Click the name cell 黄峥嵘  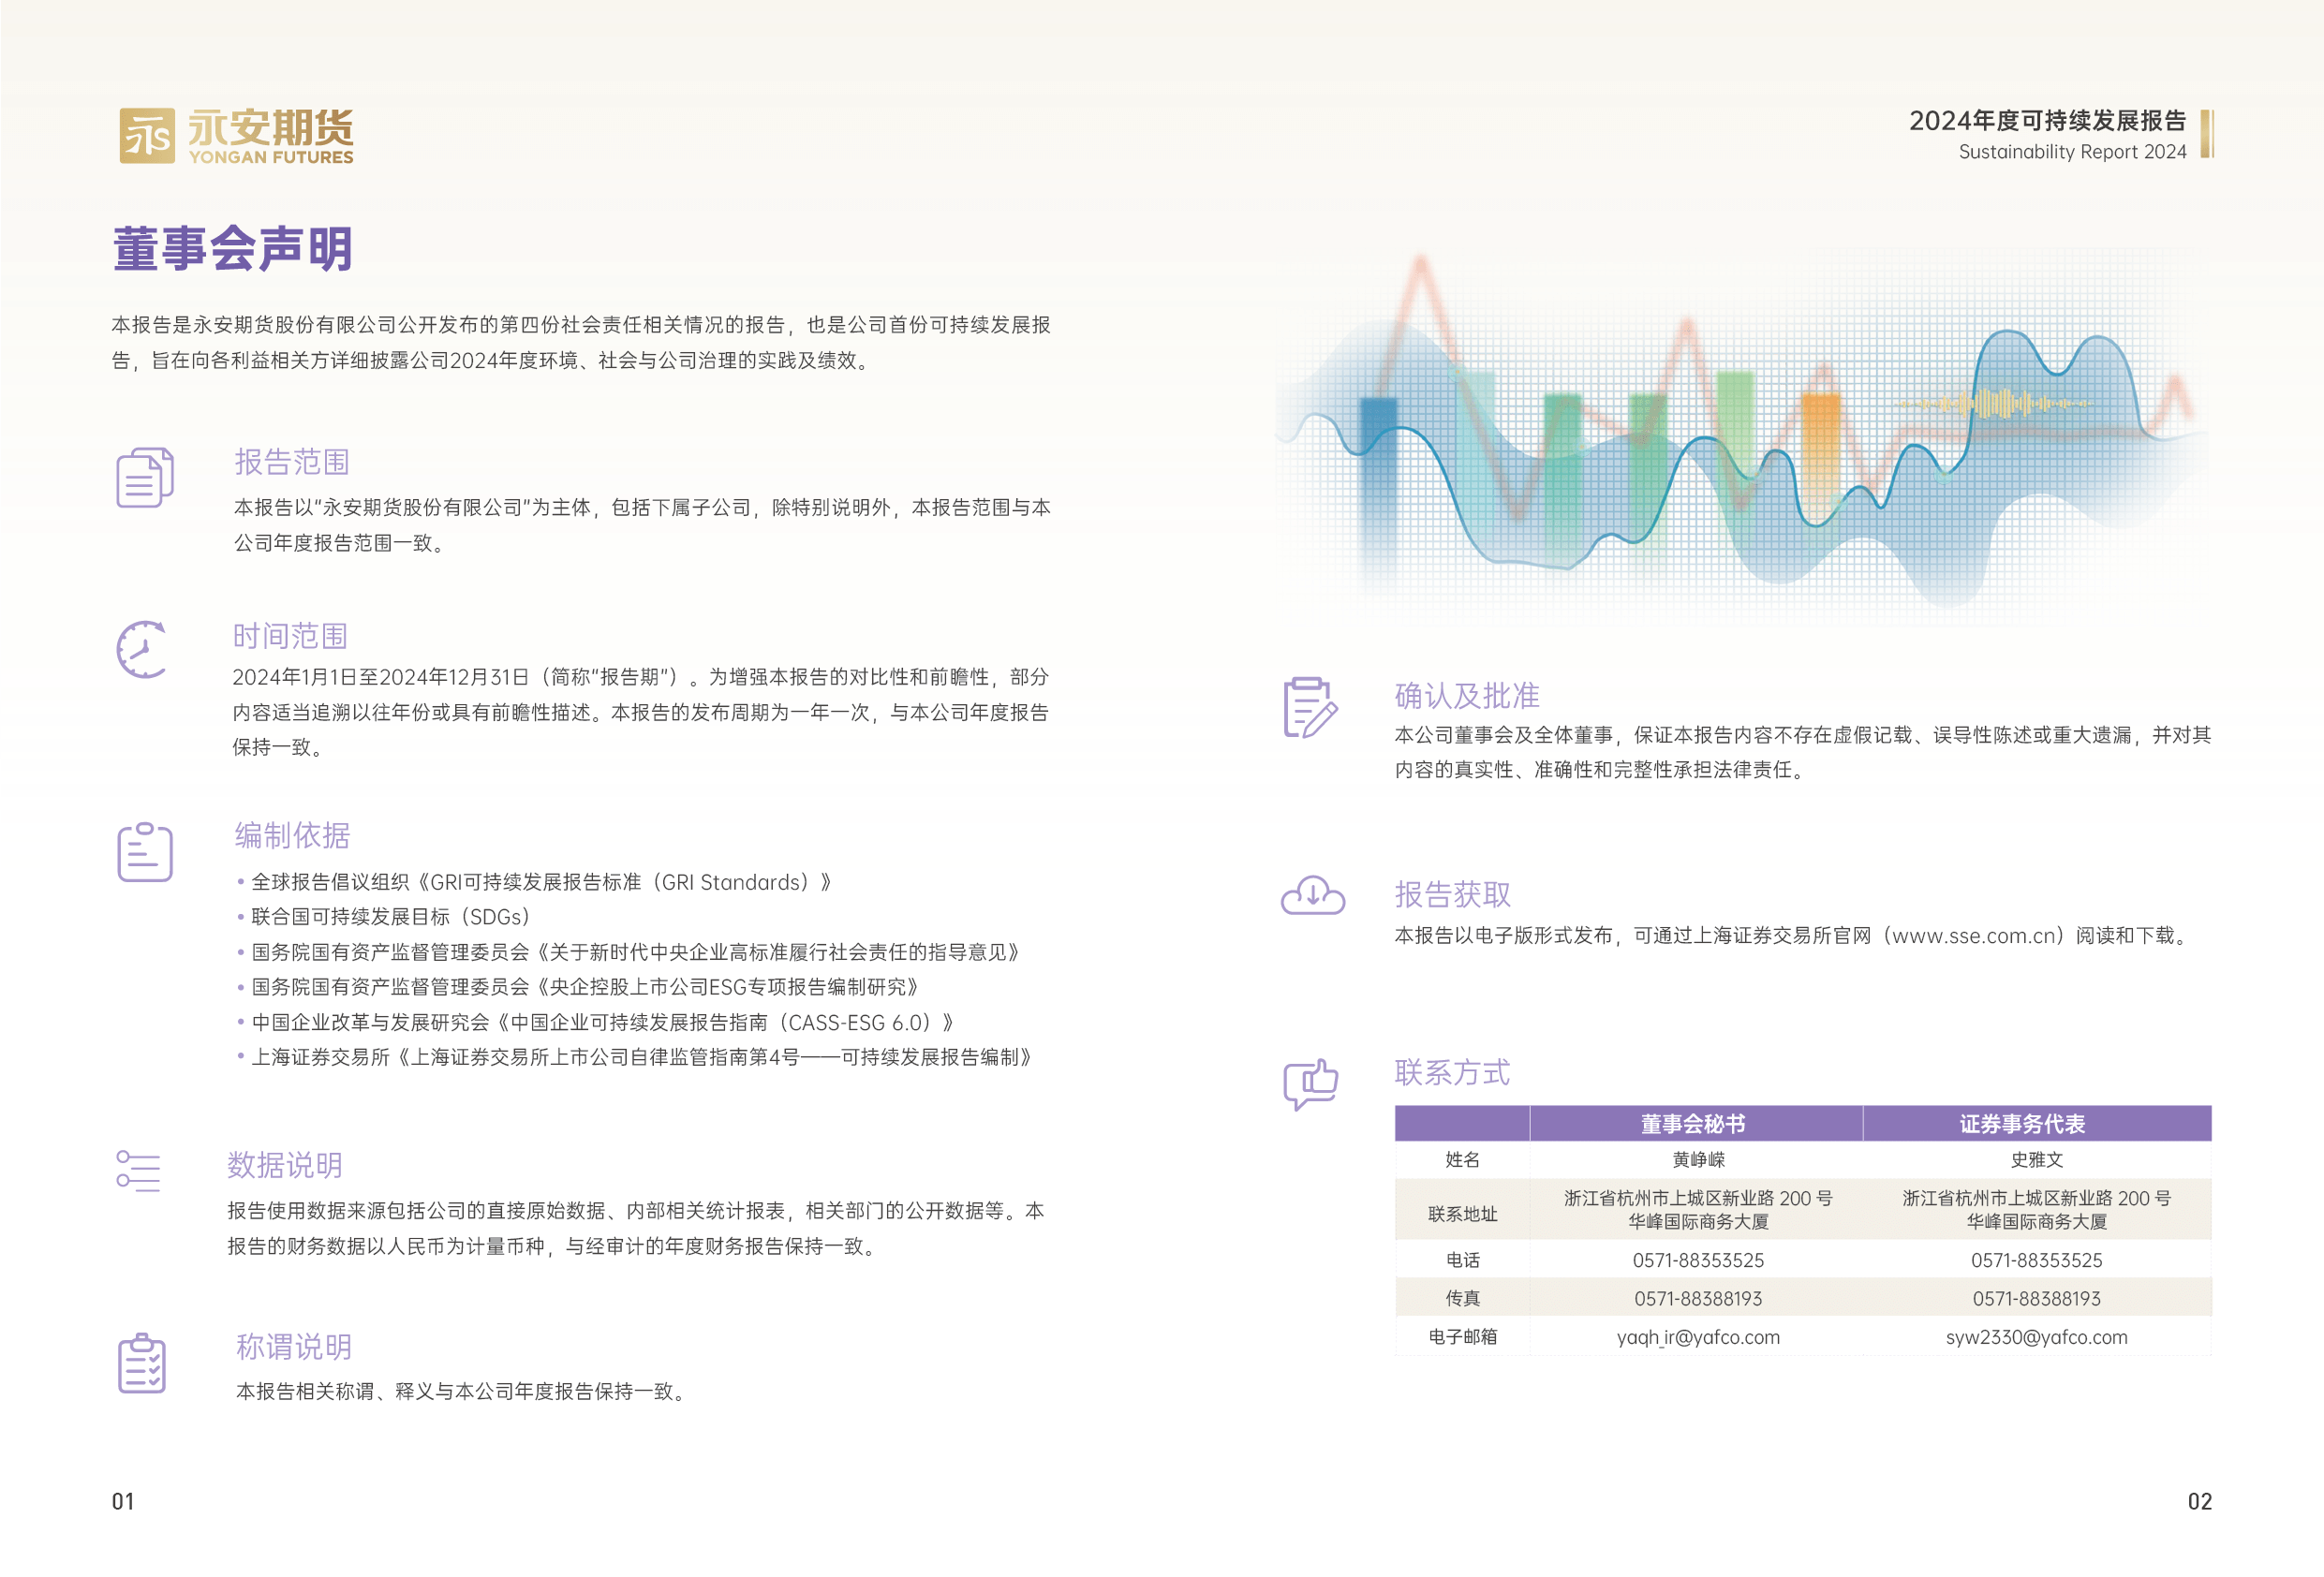click(1698, 1160)
